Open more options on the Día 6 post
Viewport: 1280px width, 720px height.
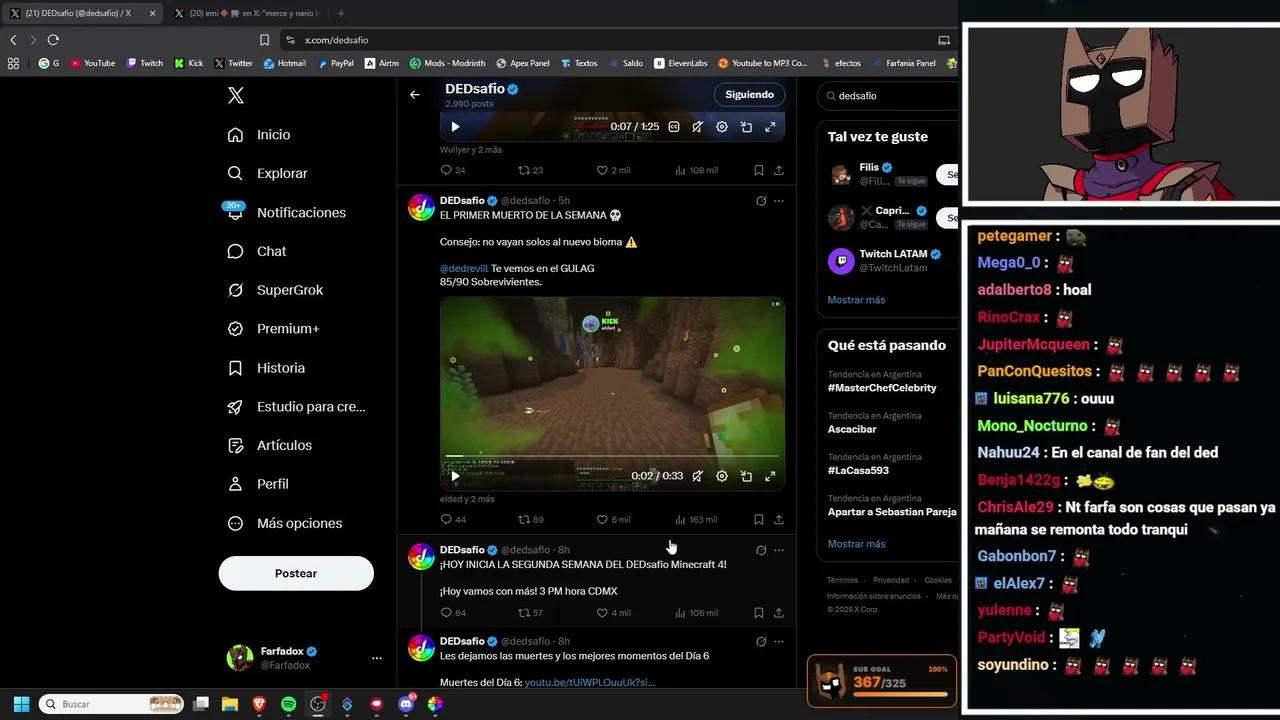pos(779,641)
